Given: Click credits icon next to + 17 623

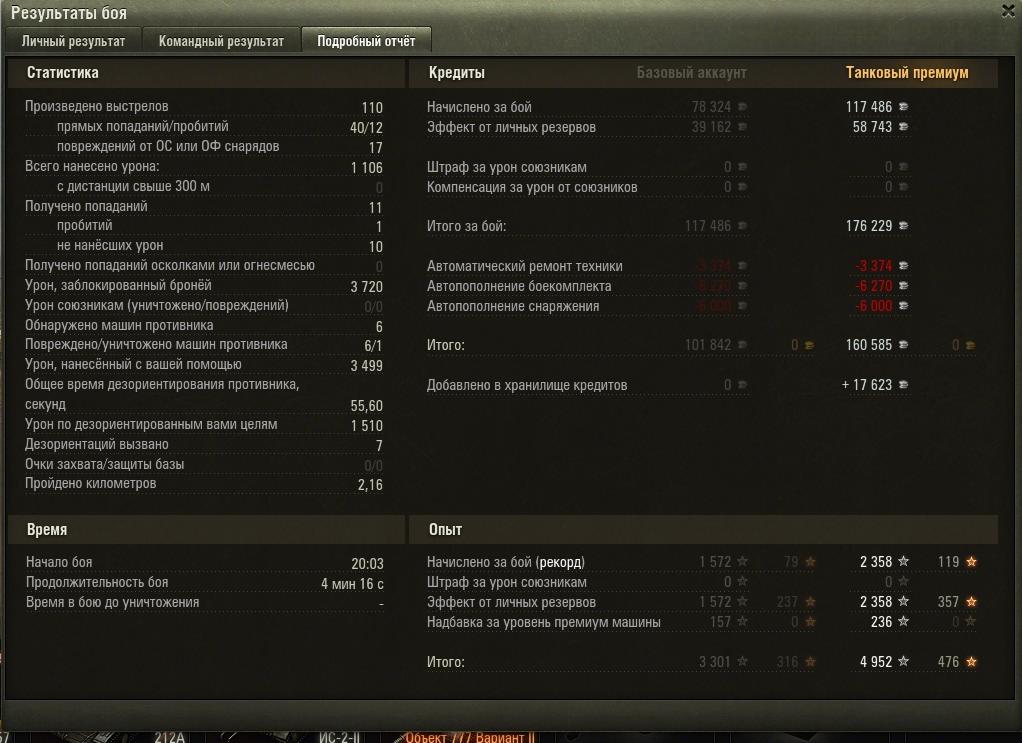Looking at the screenshot, I should click(903, 385).
